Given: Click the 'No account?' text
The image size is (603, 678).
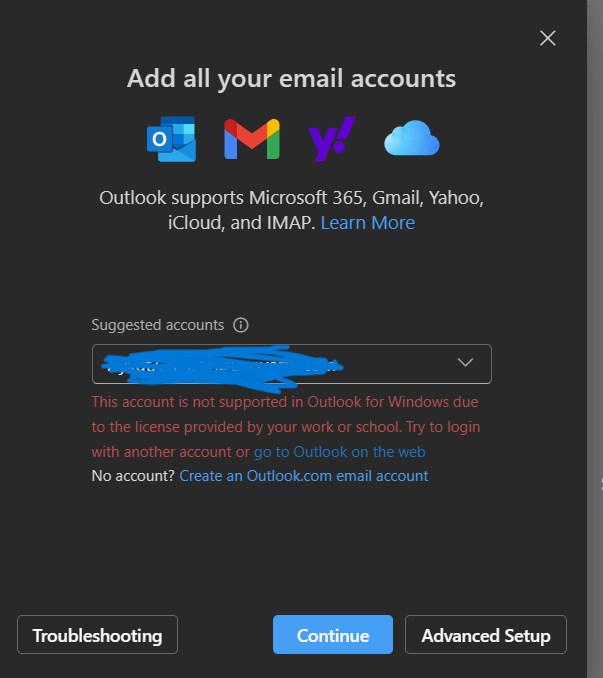Looking at the screenshot, I should pos(133,476).
